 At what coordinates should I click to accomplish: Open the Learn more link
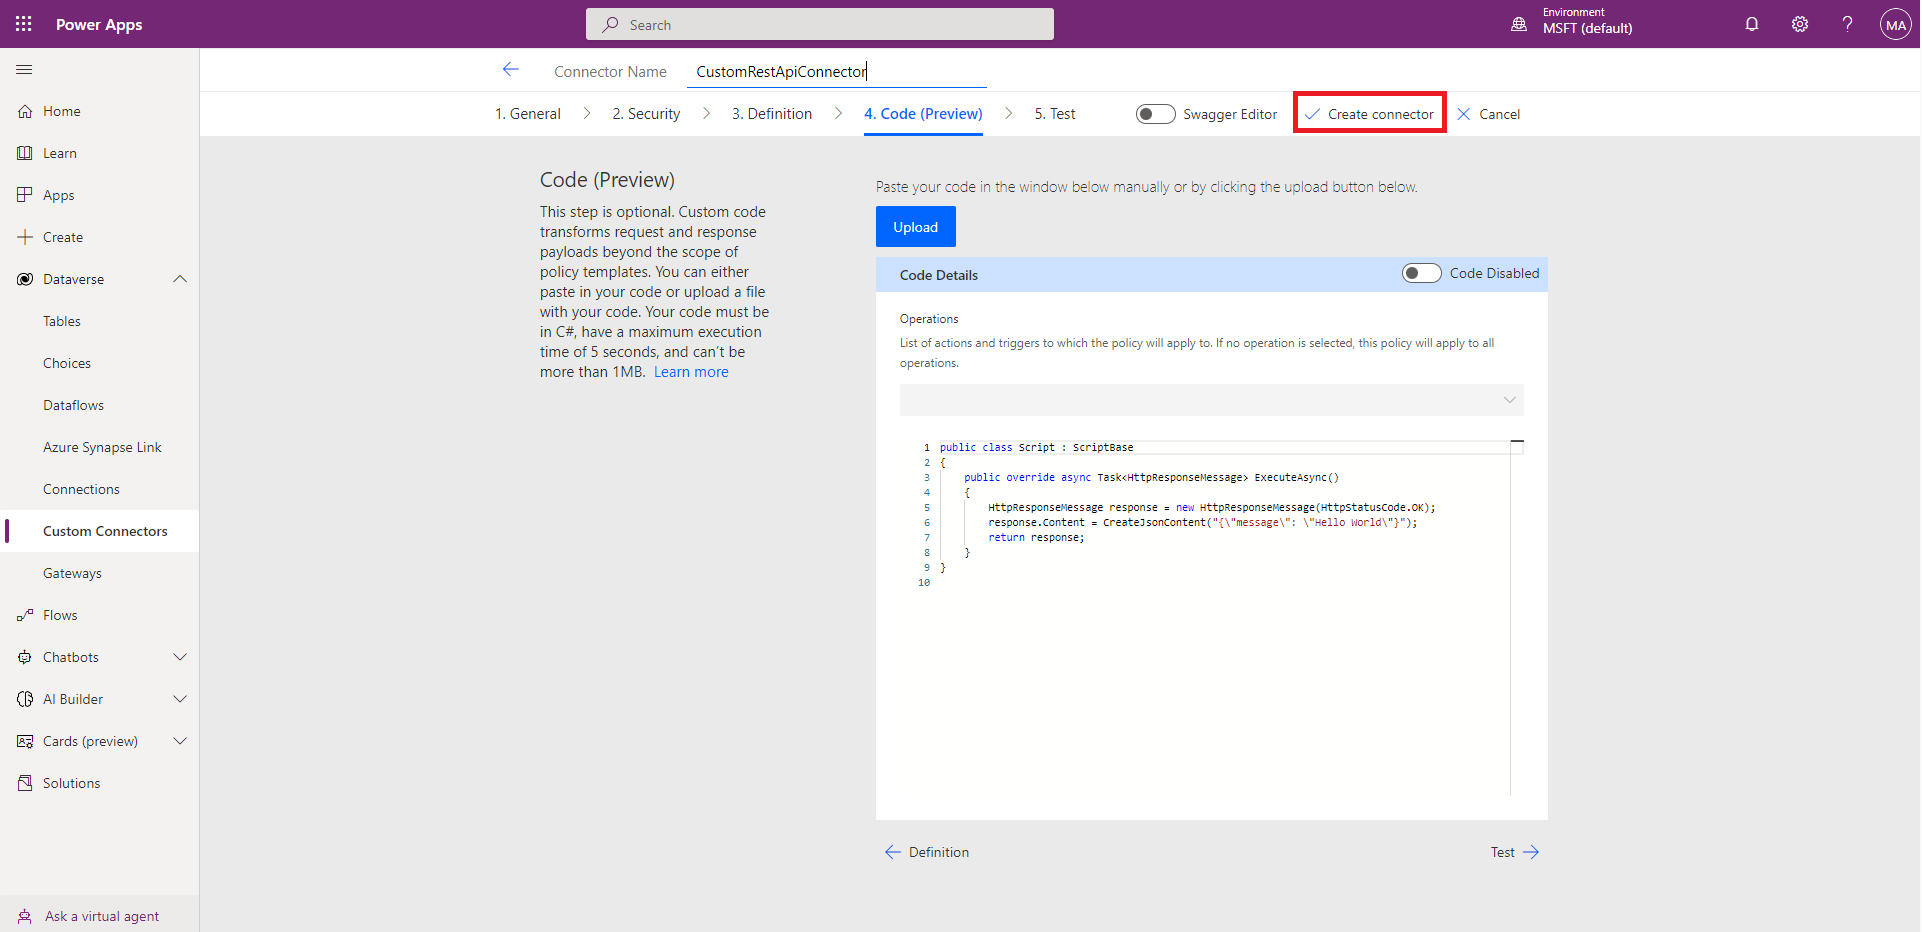(x=691, y=372)
